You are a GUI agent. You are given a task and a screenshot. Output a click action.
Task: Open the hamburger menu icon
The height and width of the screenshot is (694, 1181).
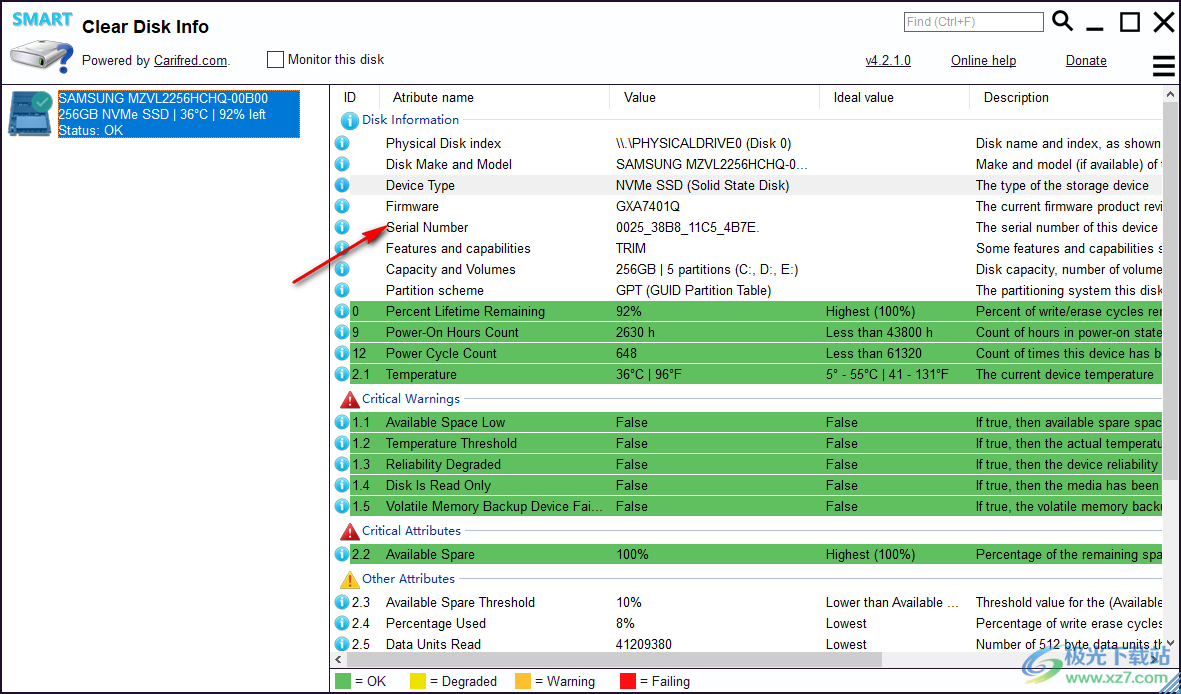(x=1164, y=67)
